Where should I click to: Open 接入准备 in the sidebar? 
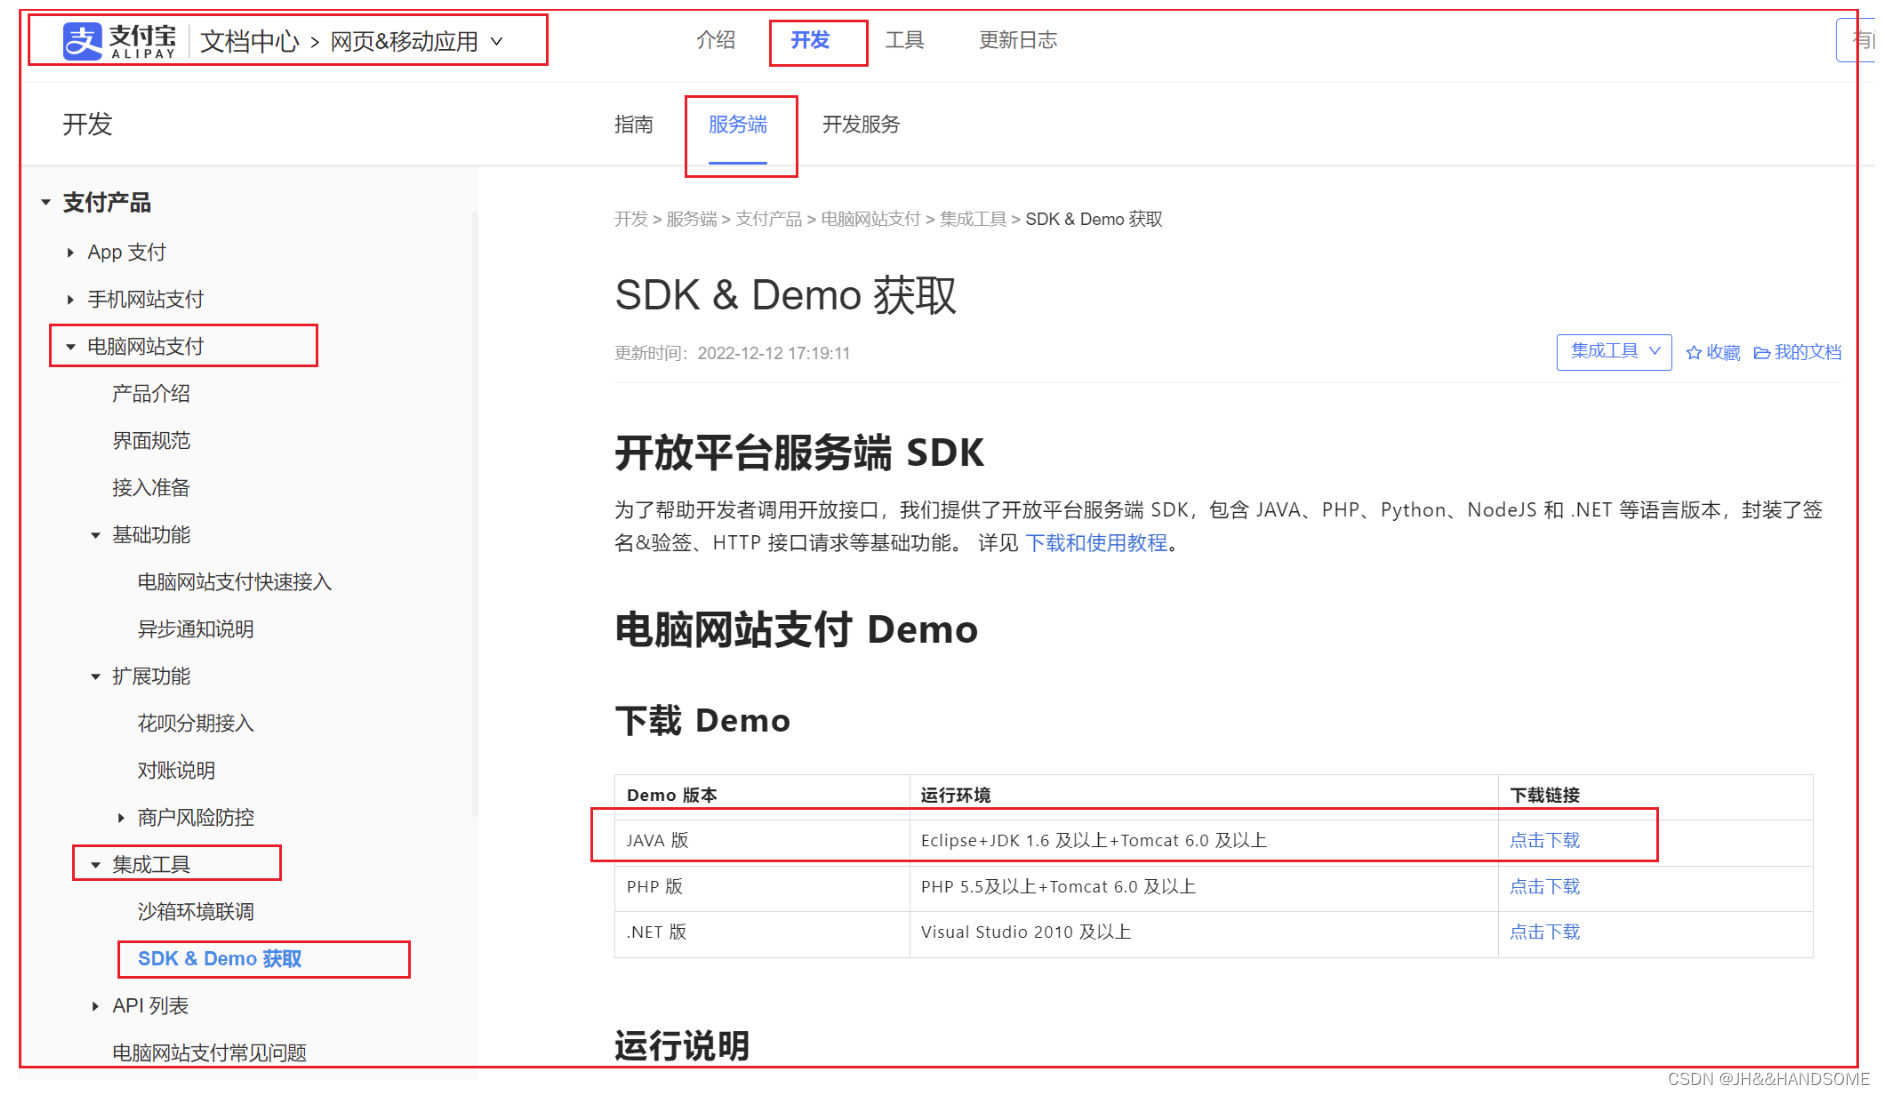click(151, 487)
